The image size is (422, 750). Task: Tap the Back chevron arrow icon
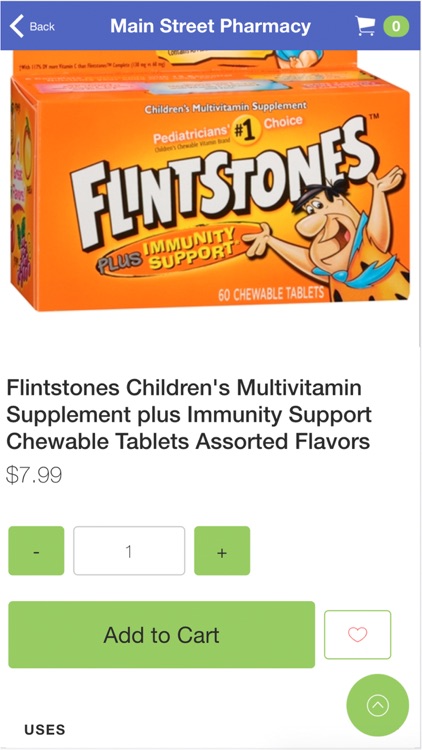16,26
